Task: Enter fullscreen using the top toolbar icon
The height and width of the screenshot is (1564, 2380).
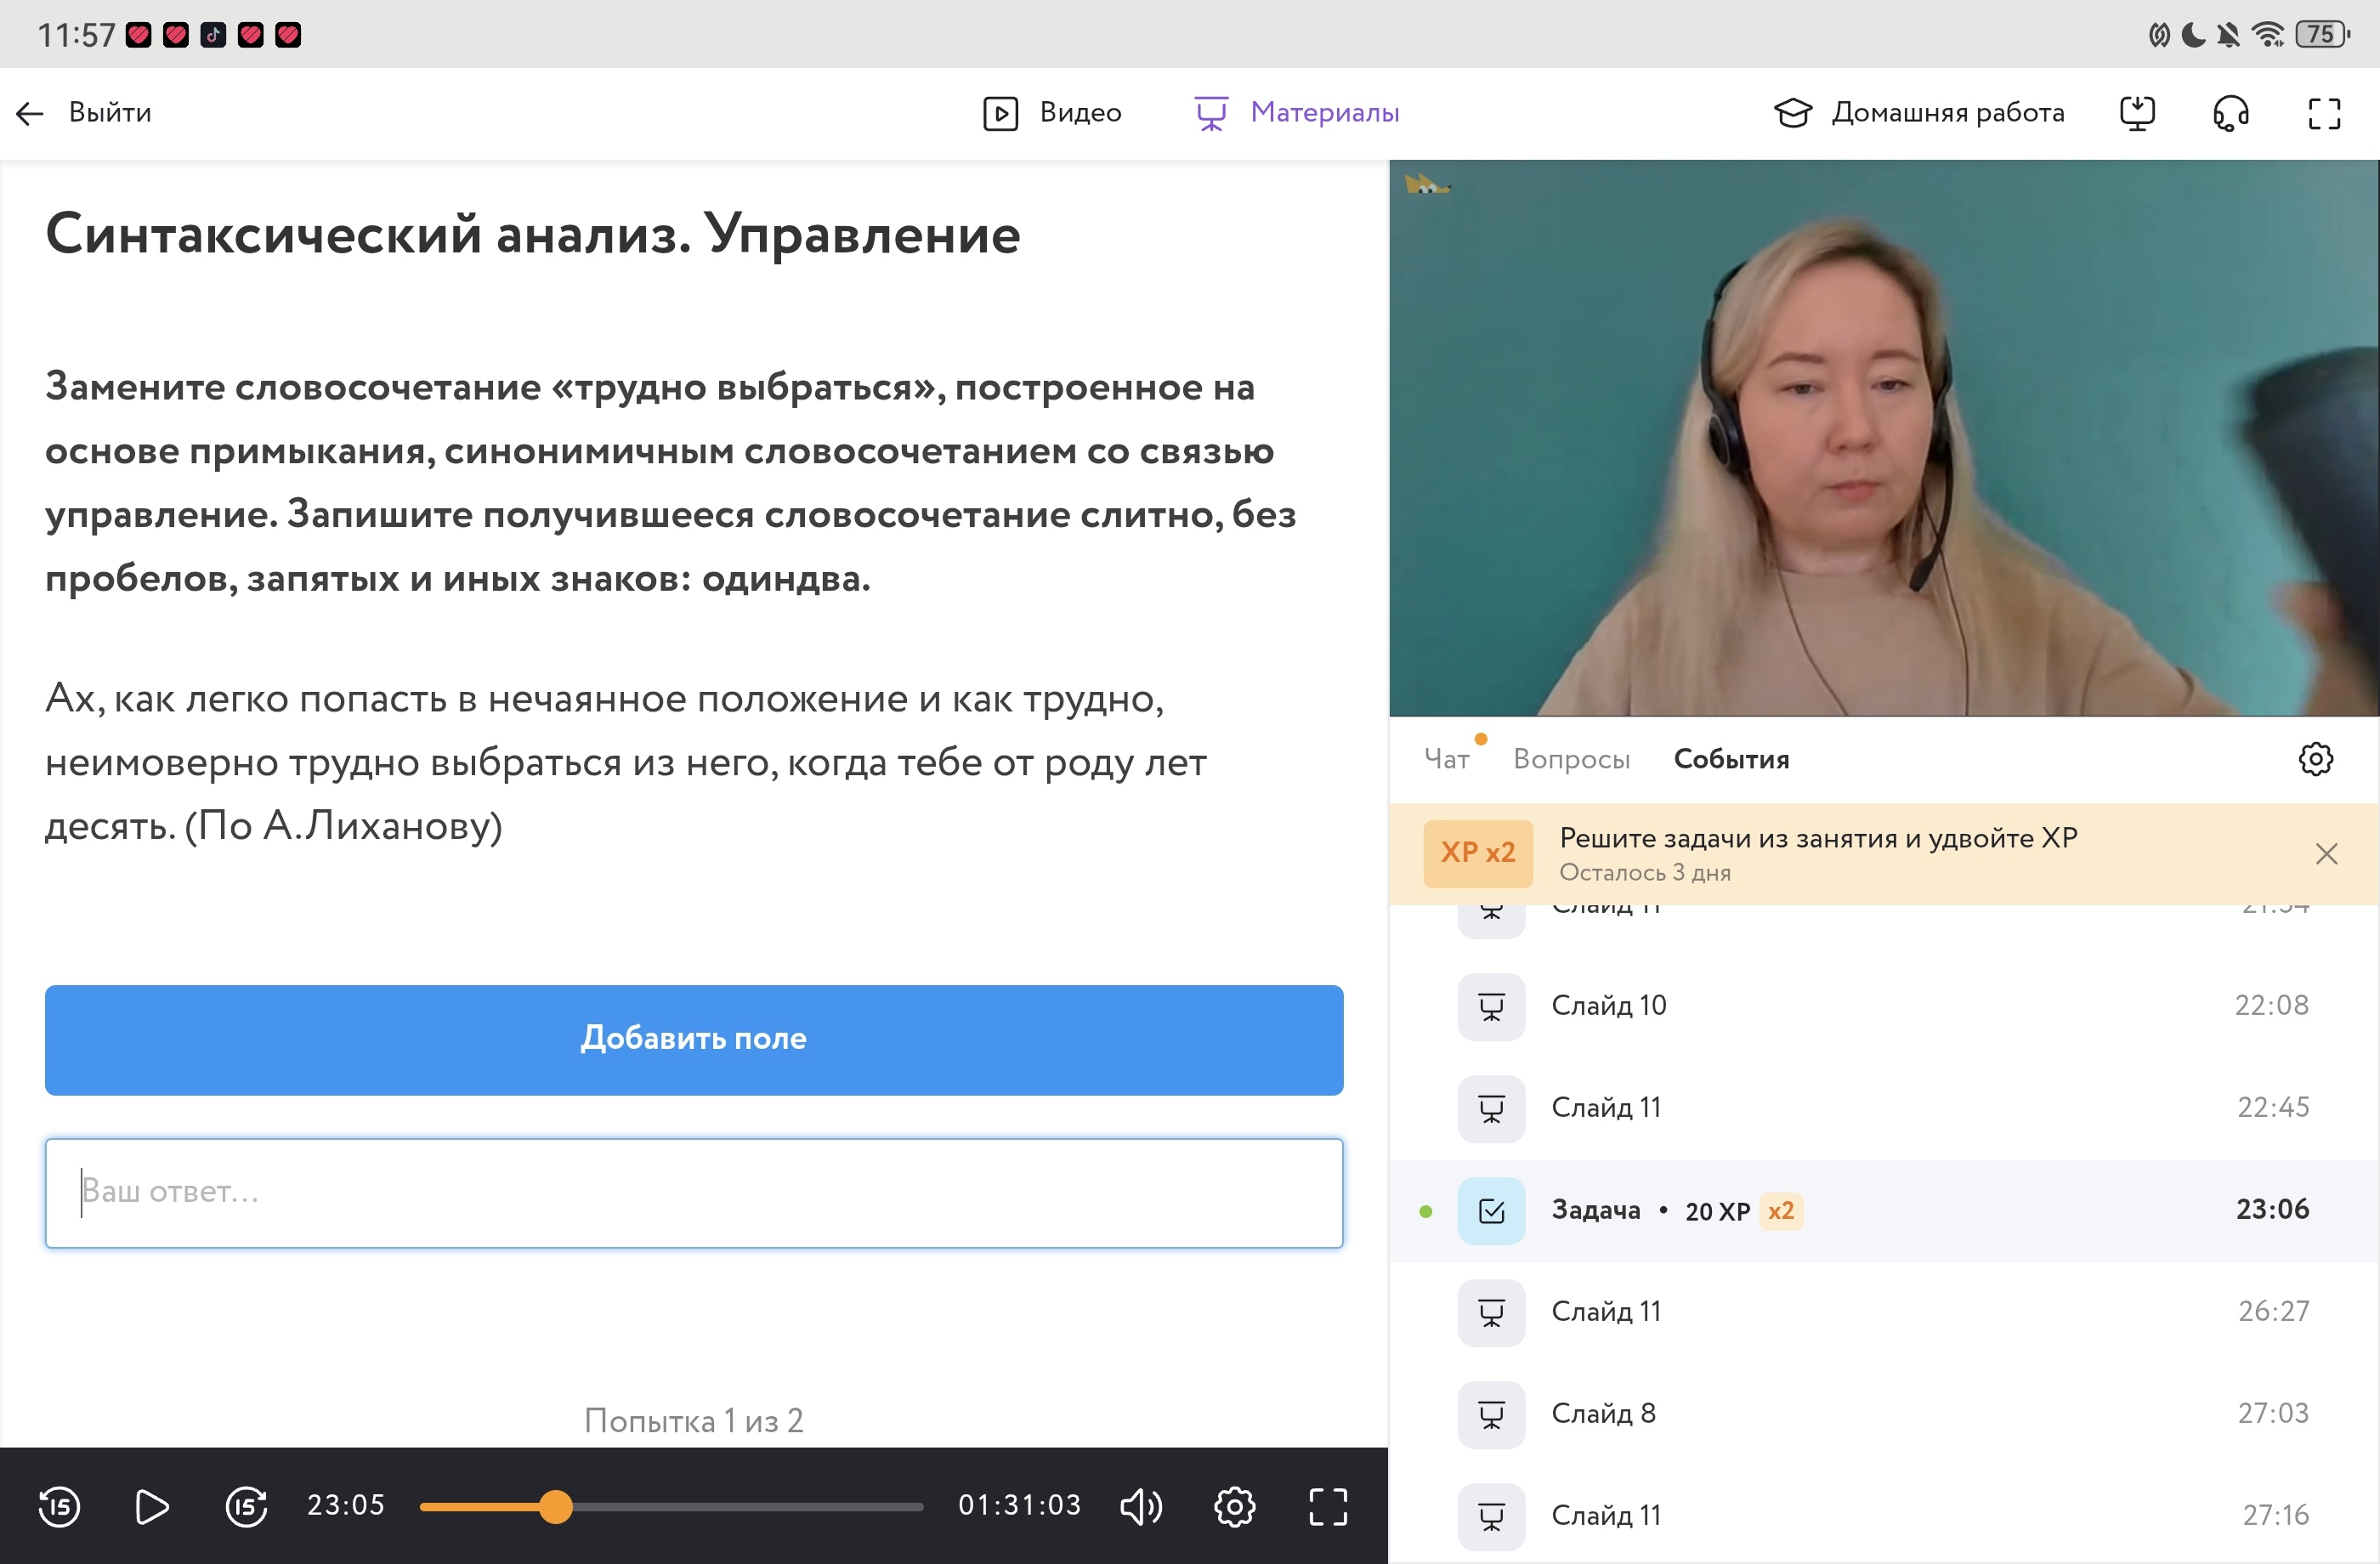Action: (x=2324, y=113)
